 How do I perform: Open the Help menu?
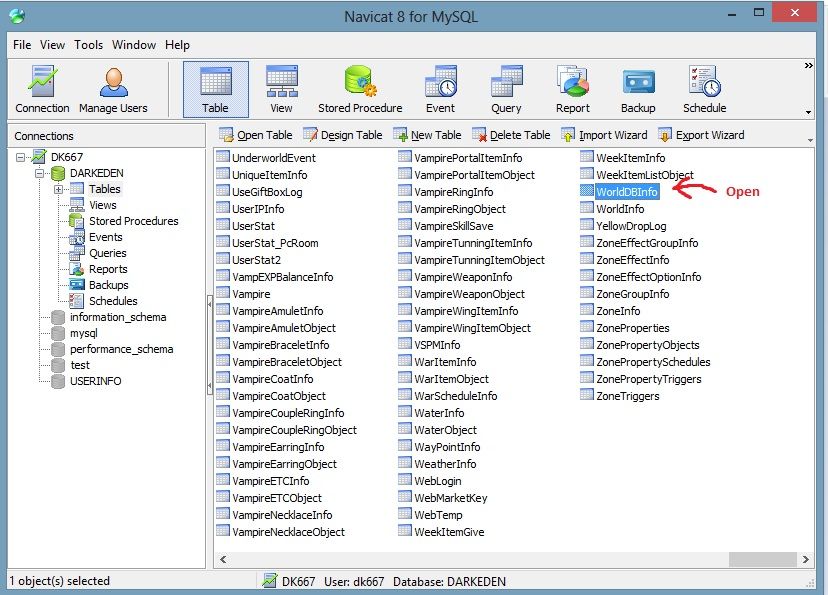pos(177,45)
